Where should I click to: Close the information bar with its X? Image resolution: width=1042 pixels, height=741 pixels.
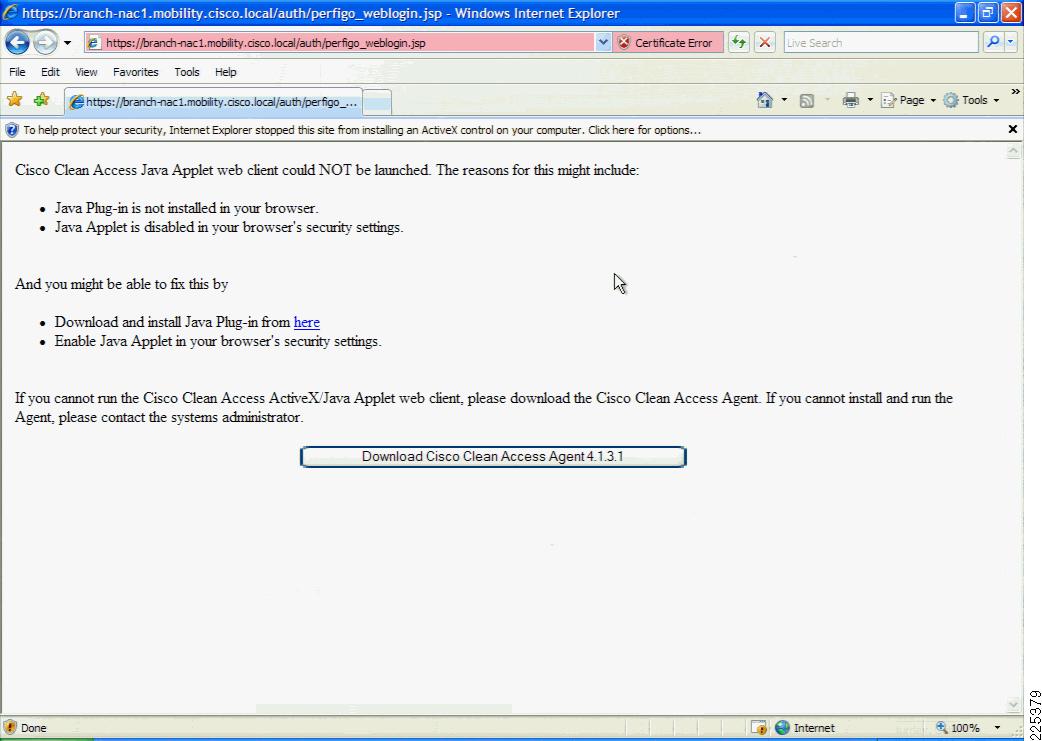coord(1013,130)
